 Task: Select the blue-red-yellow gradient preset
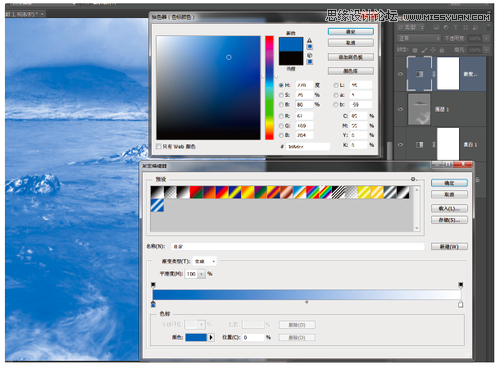point(222,193)
